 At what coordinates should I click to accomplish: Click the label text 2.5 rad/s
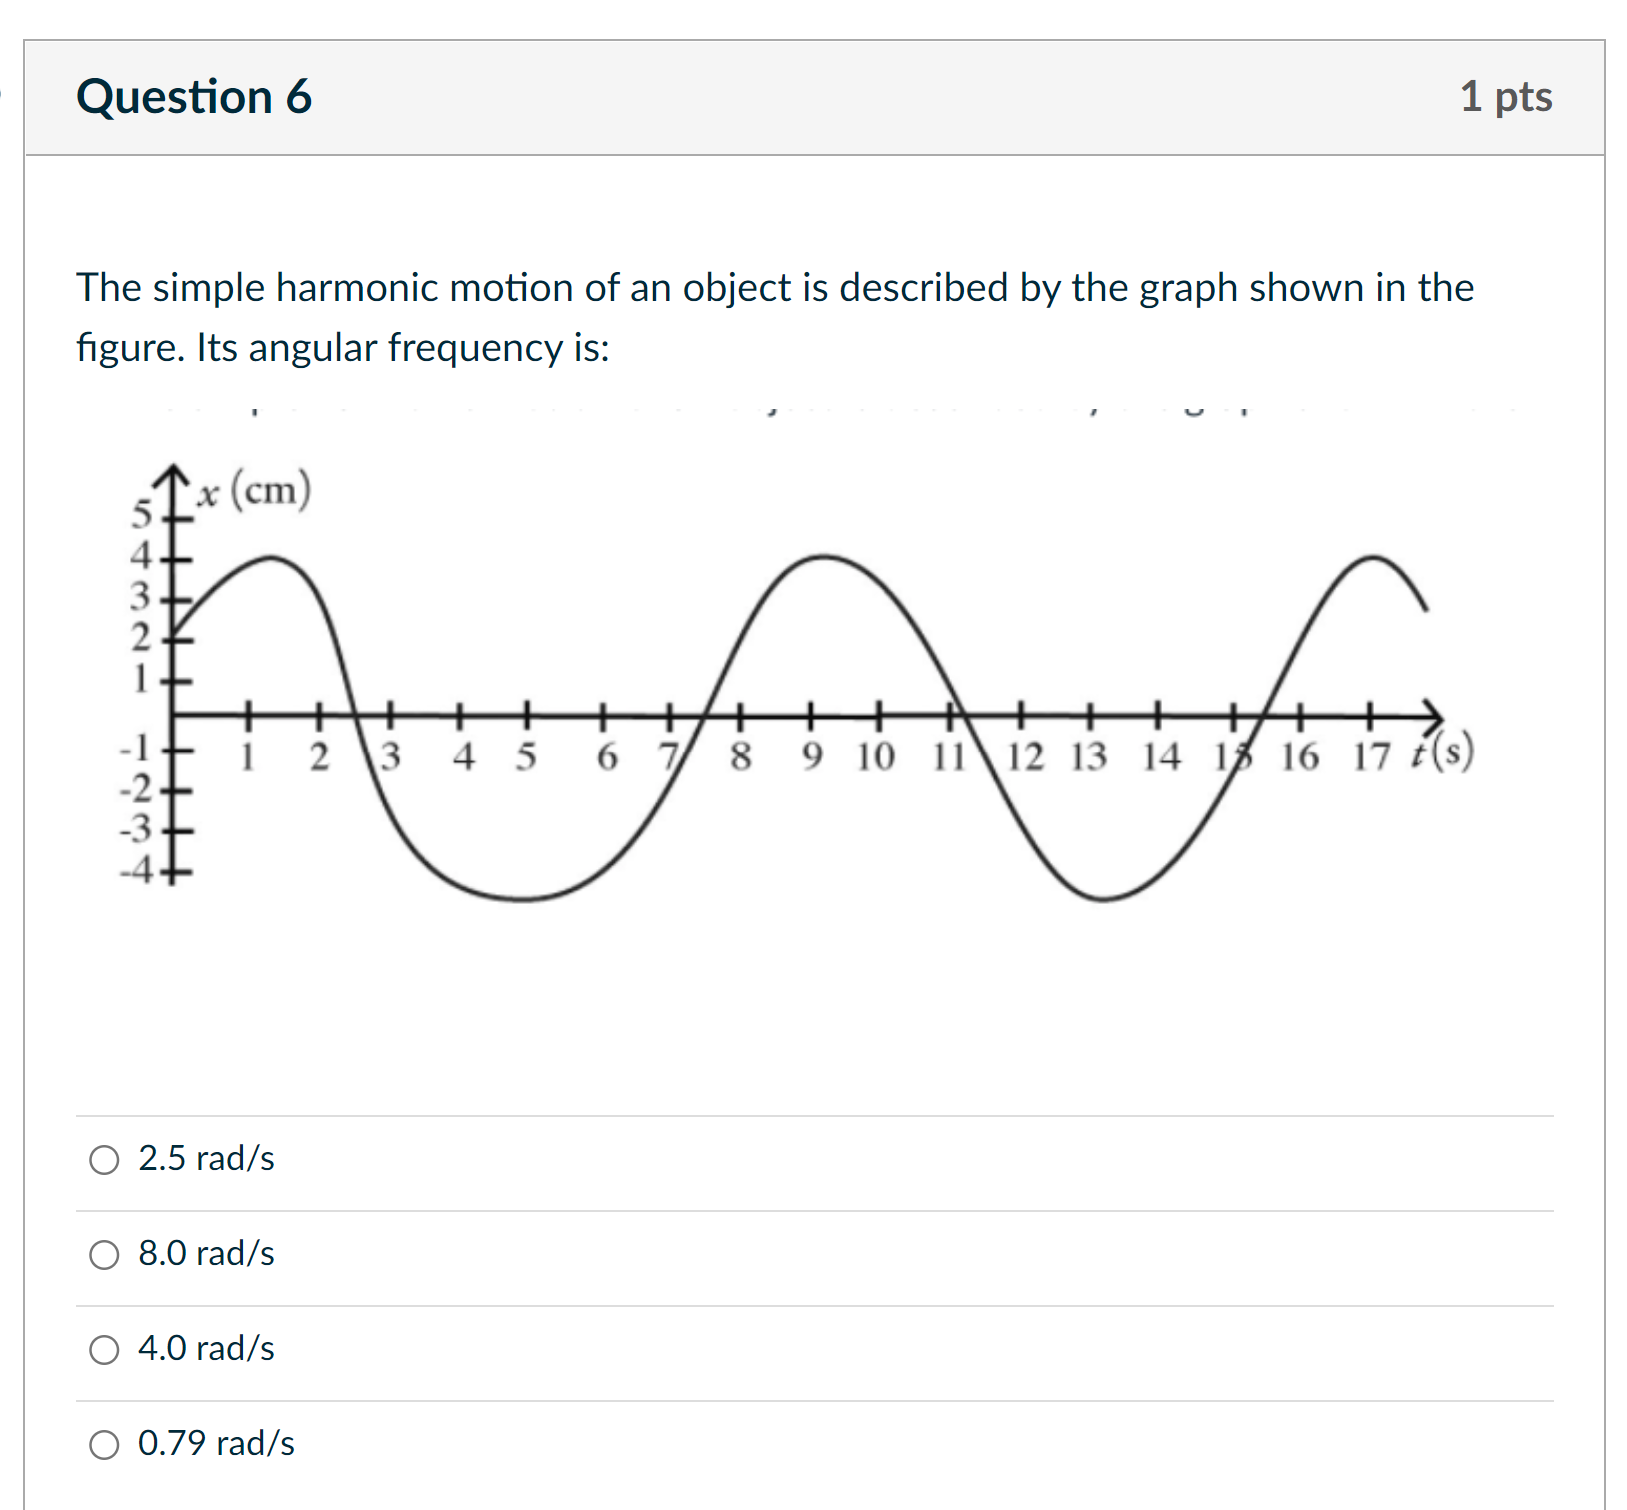tap(205, 1159)
